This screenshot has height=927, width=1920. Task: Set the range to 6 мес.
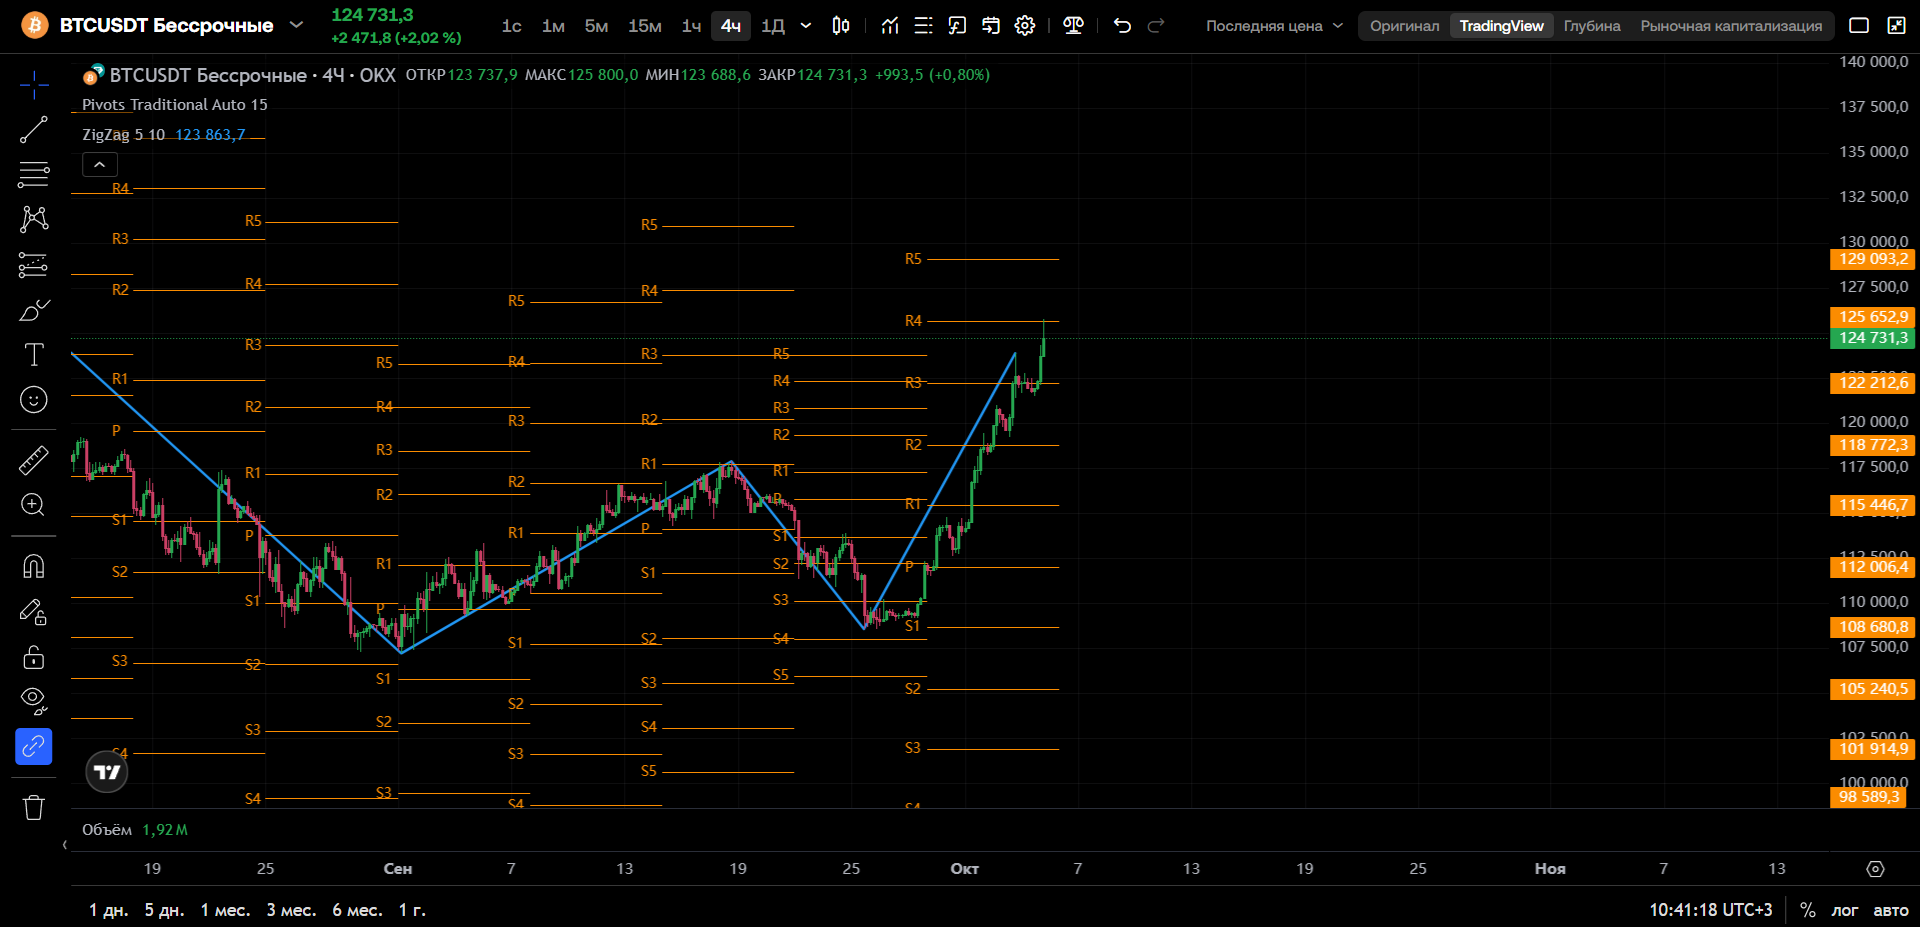coord(357,910)
